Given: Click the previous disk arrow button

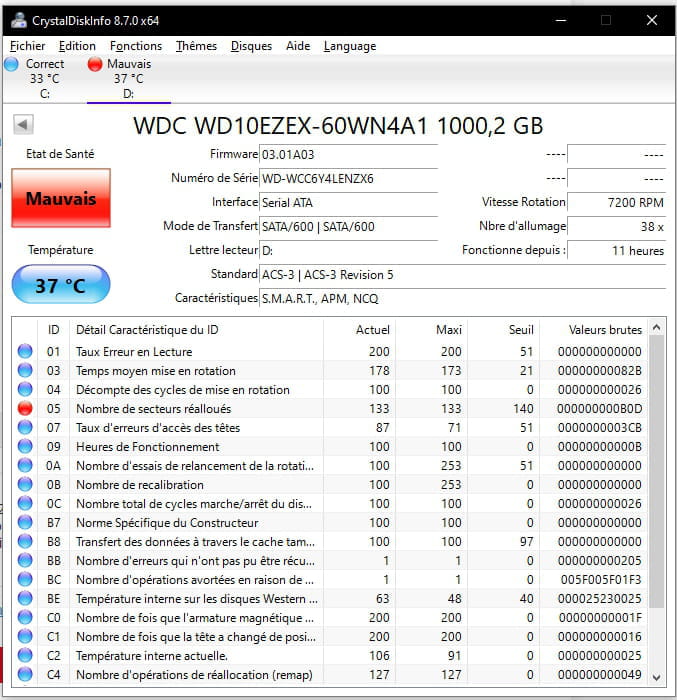Looking at the screenshot, I should 23,124.
